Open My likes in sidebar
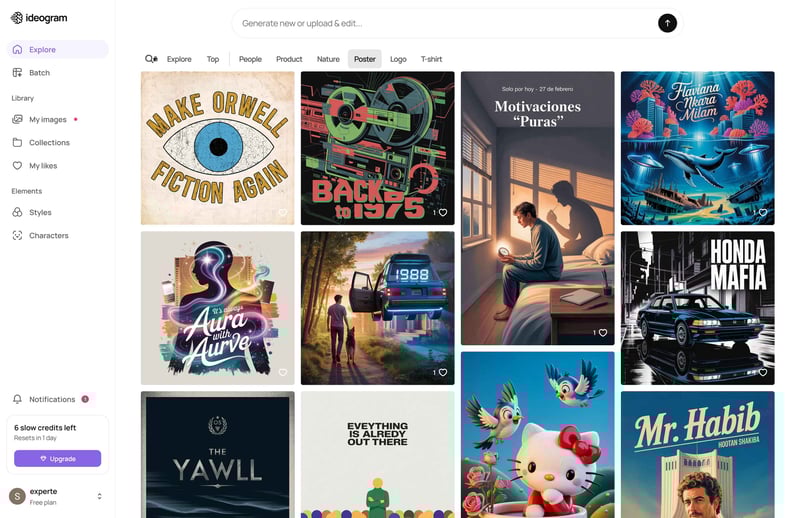Viewport: 800px width, 518px height. pyautogui.click(x=42, y=166)
